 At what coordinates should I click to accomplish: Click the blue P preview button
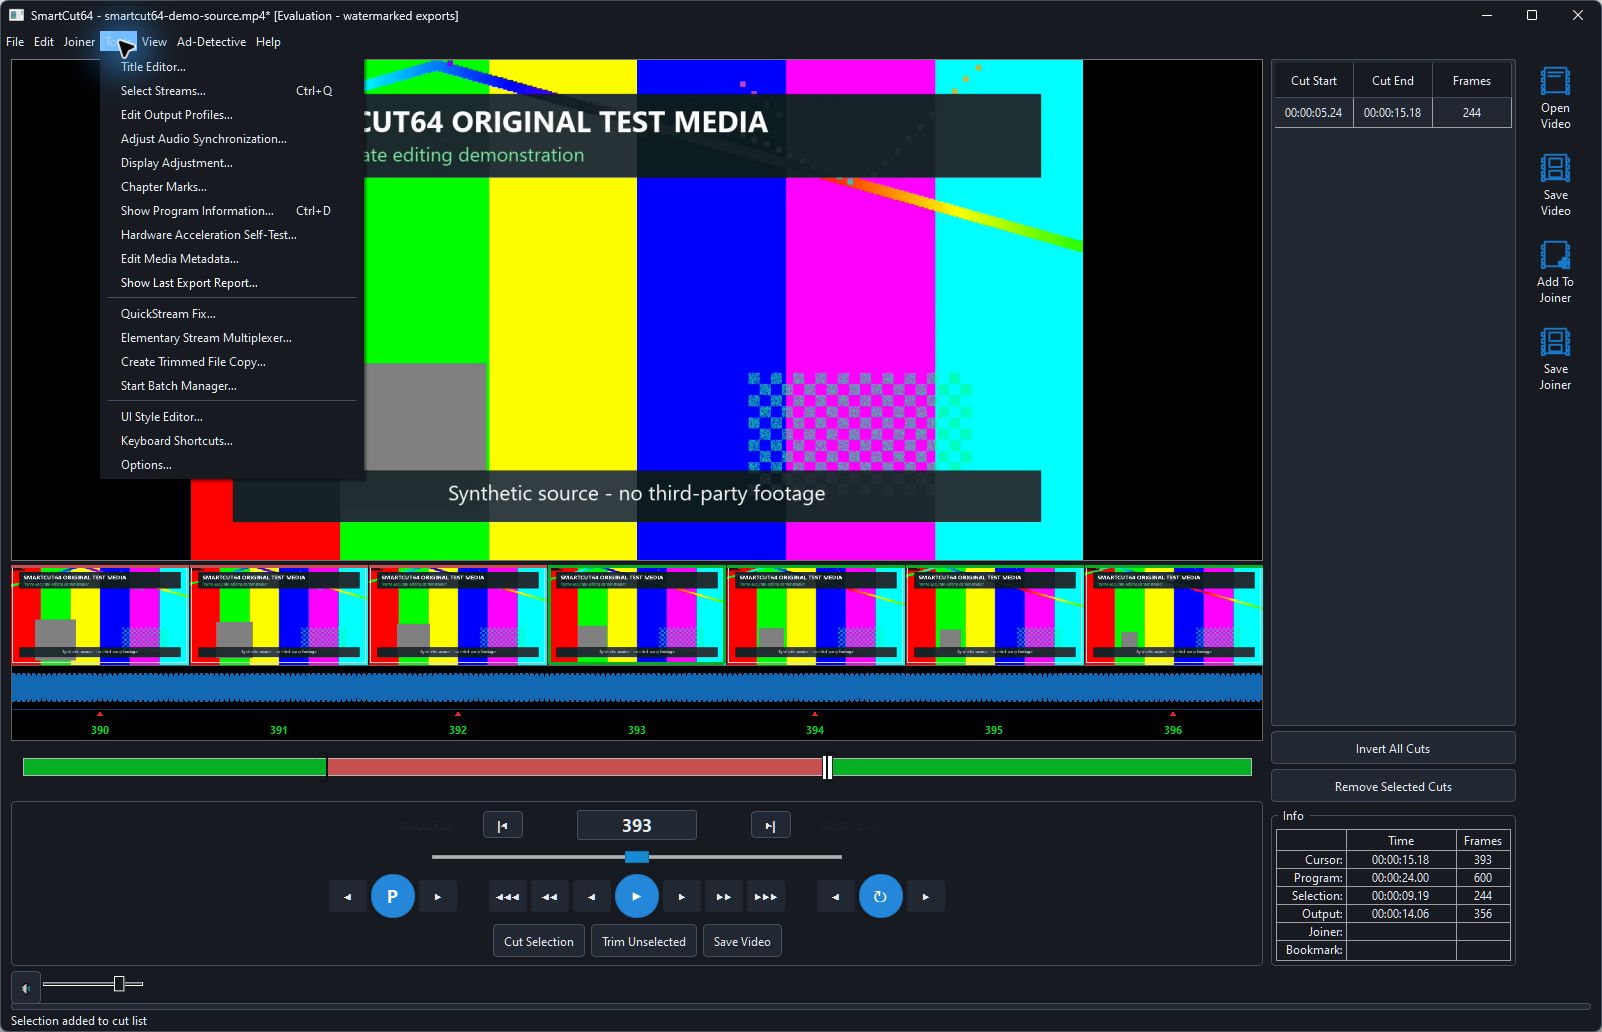coord(393,896)
